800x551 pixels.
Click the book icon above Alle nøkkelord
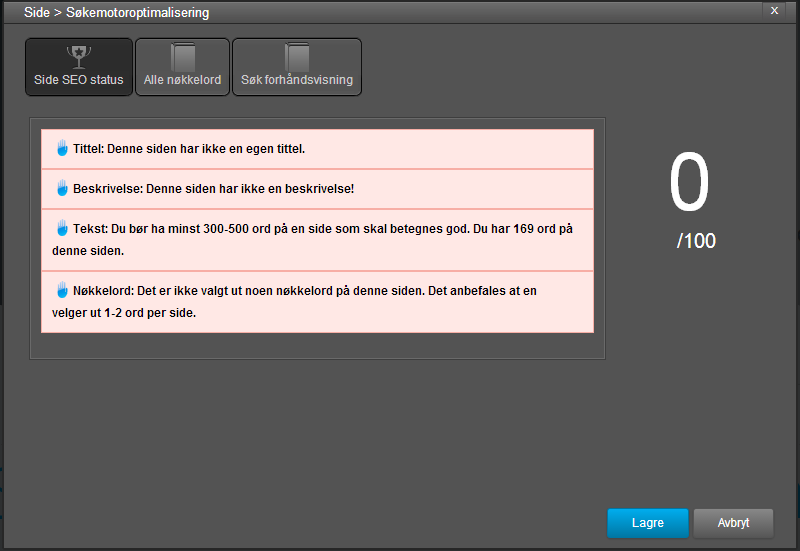(183, 55)
